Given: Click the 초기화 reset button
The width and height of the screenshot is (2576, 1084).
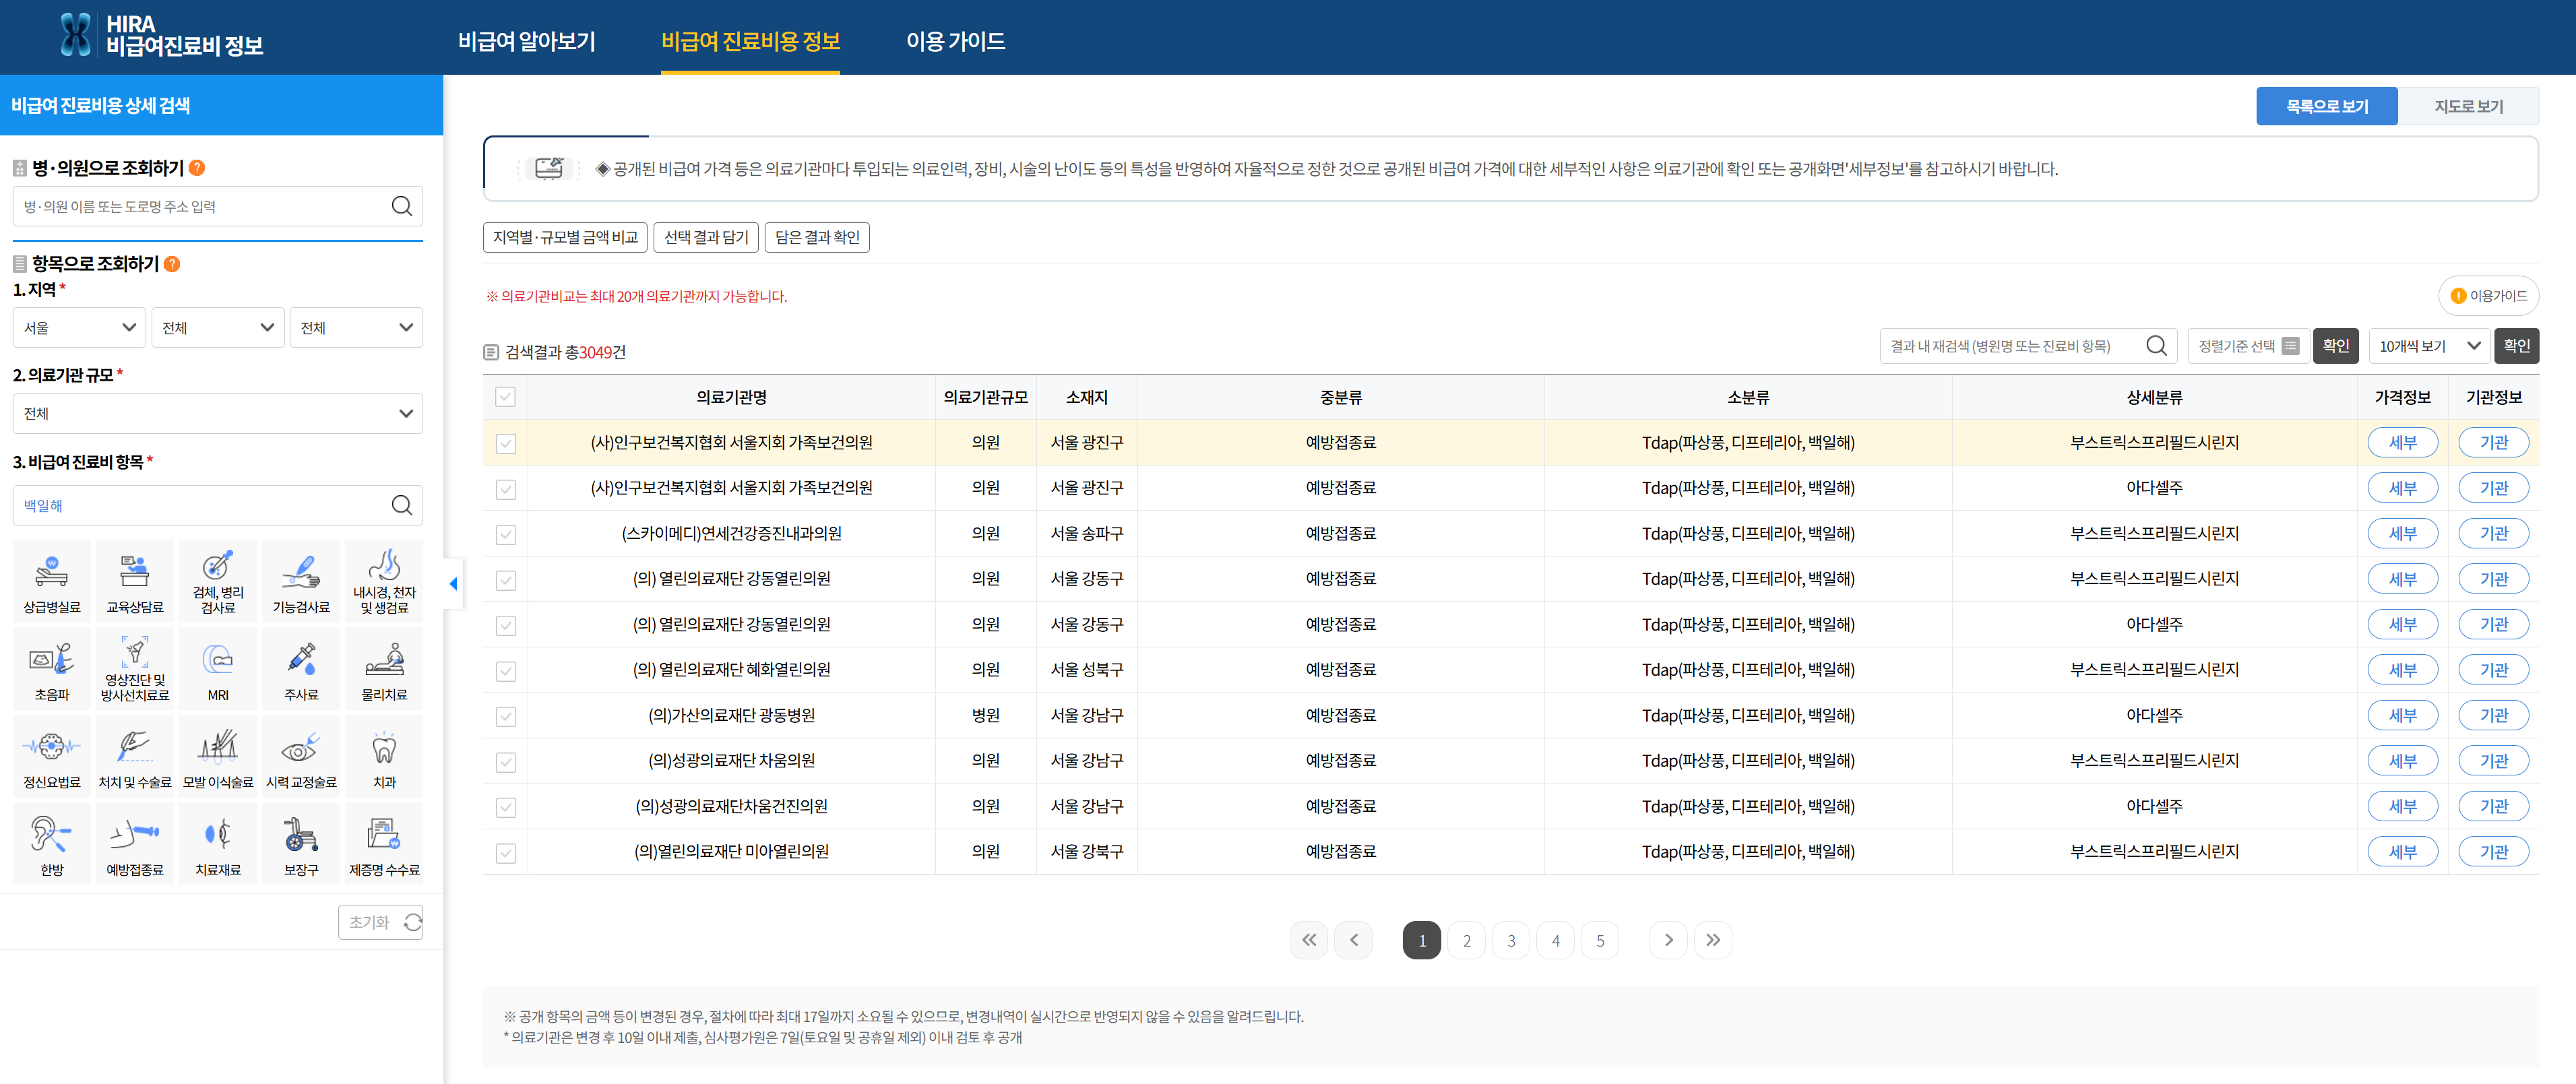Looking at the screenshot, I should (x=380, y=921).
